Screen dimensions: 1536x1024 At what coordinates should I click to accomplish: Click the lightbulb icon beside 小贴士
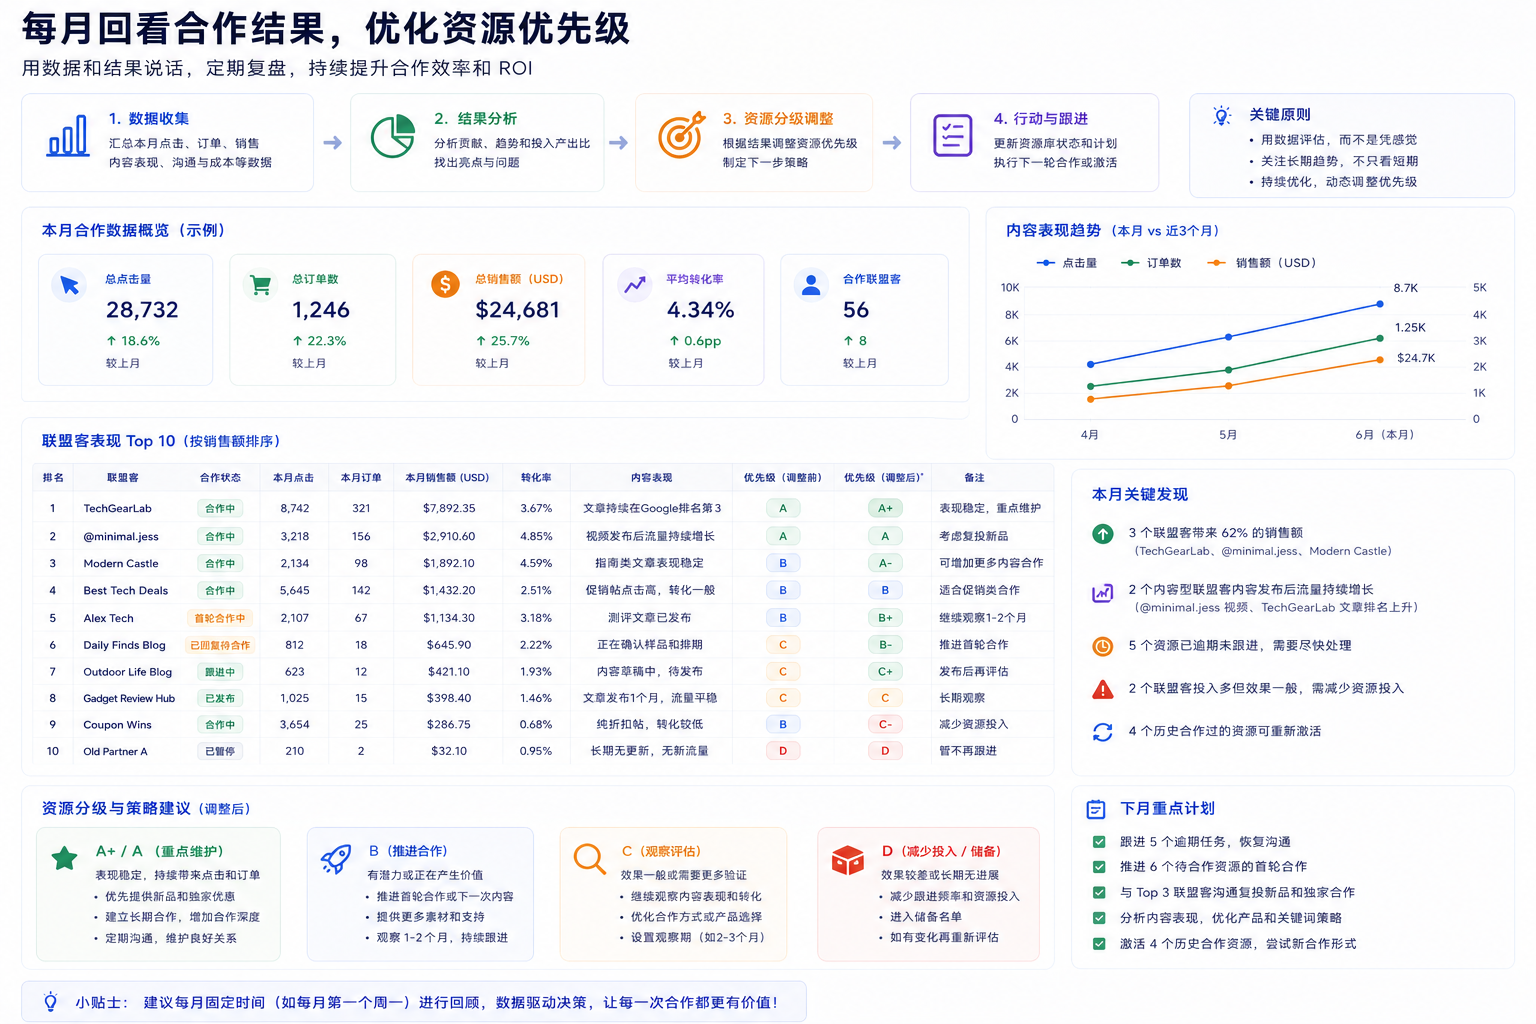[50, 1001]
